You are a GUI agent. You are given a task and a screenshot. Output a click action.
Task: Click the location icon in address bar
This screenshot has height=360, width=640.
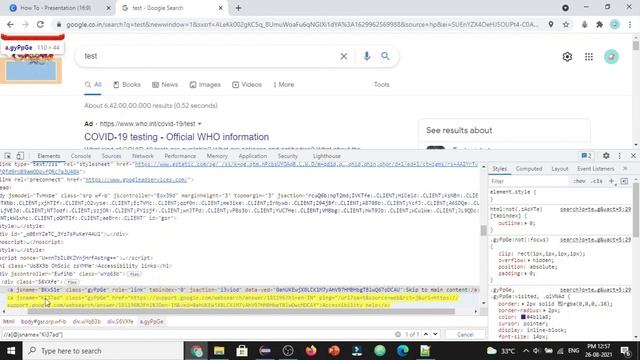point(551,24)
